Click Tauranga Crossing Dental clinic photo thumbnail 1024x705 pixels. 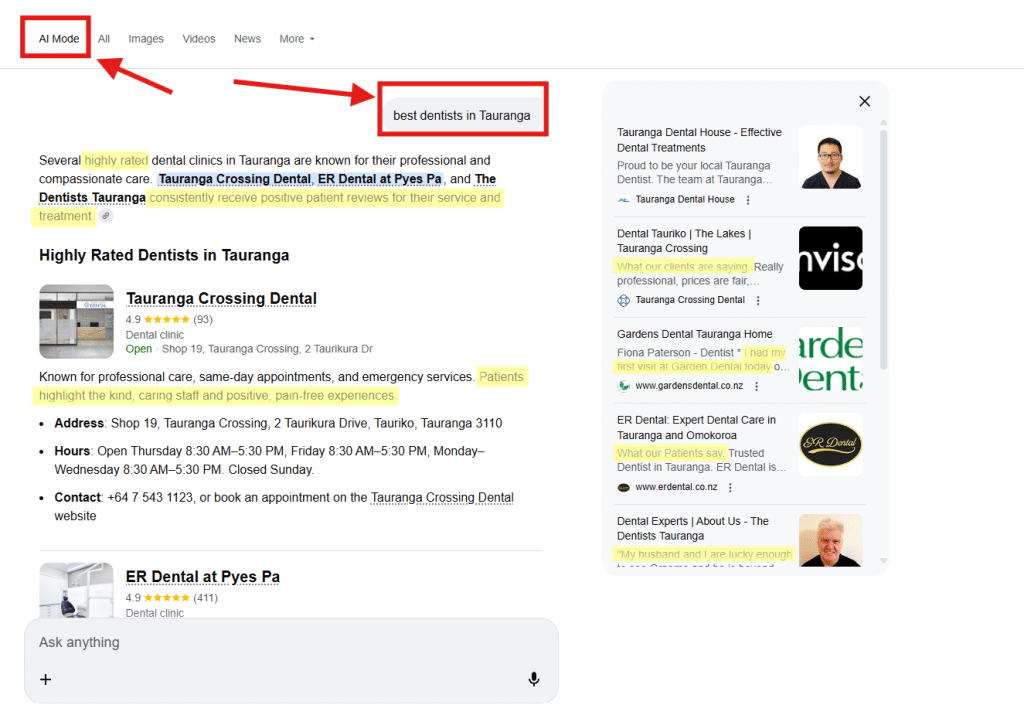click(x=76, y=321)
